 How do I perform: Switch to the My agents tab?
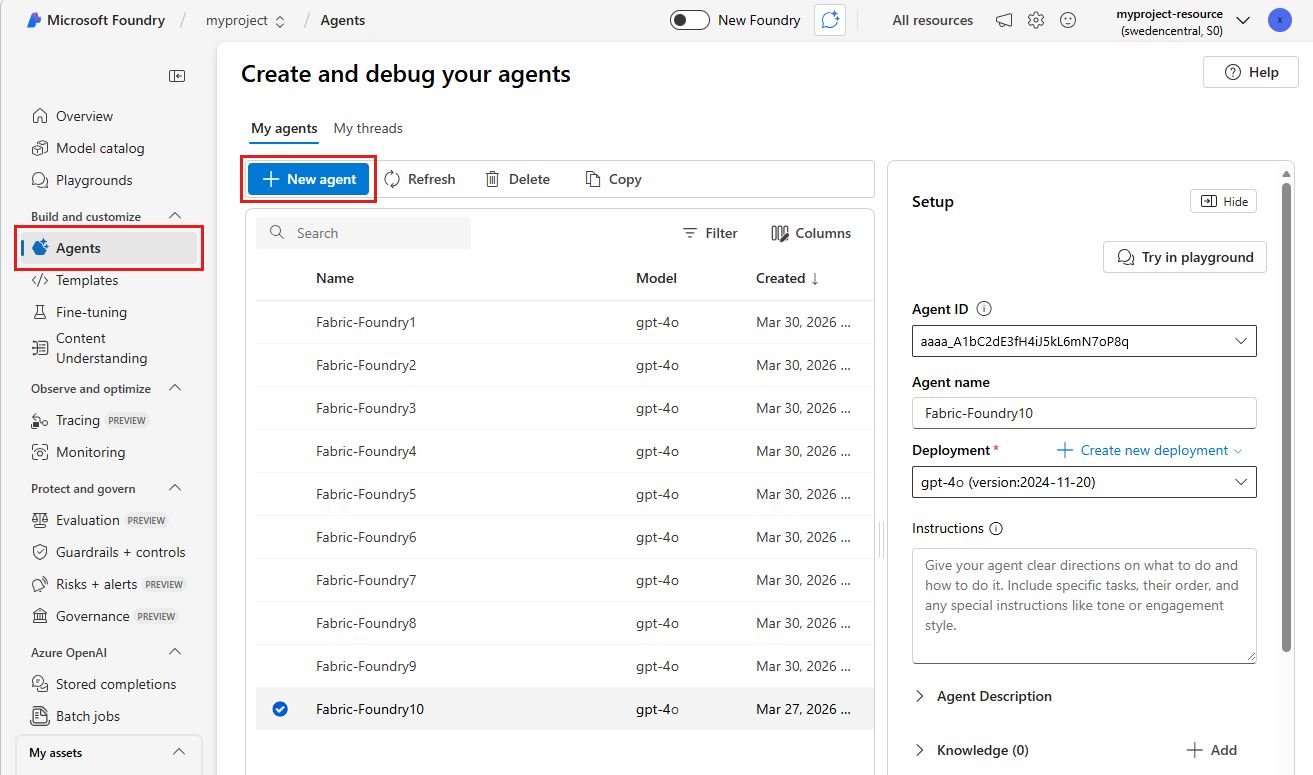[284, 128]
